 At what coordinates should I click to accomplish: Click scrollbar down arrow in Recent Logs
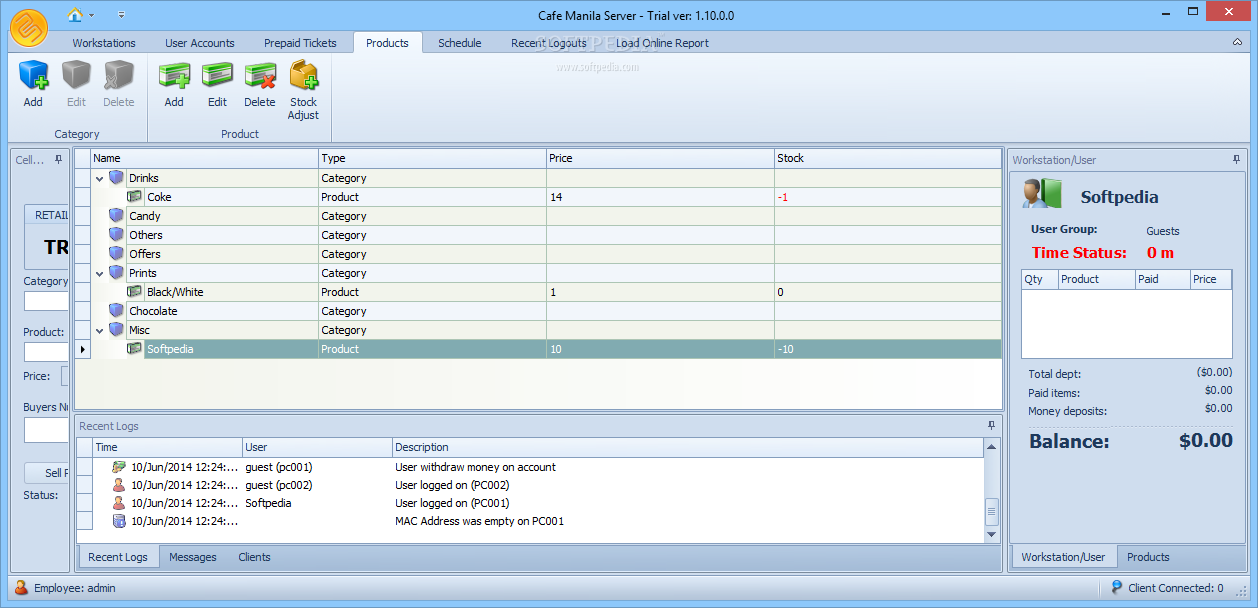click(x=992, y=535)
